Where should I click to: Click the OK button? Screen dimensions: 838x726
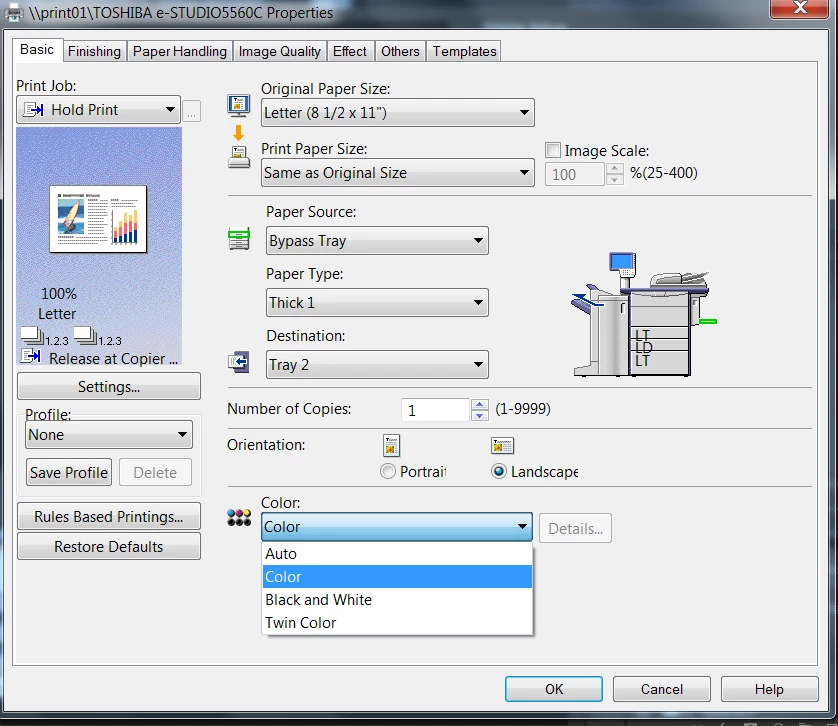click(554, 689)
